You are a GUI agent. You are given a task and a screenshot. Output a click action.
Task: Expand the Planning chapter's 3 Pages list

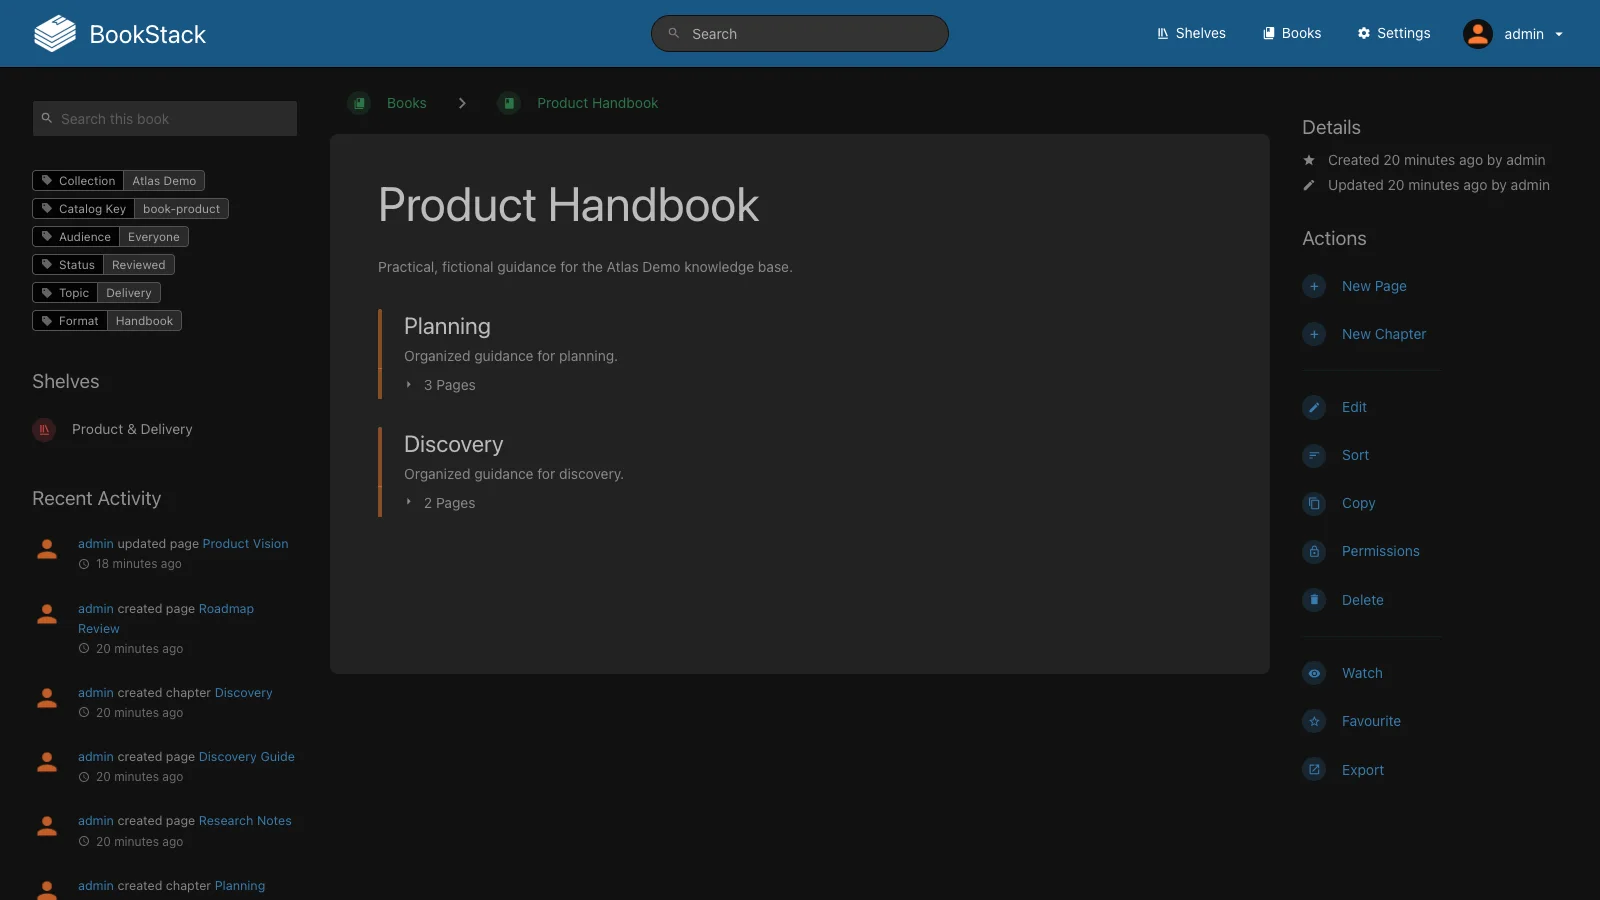click(440, 385)
